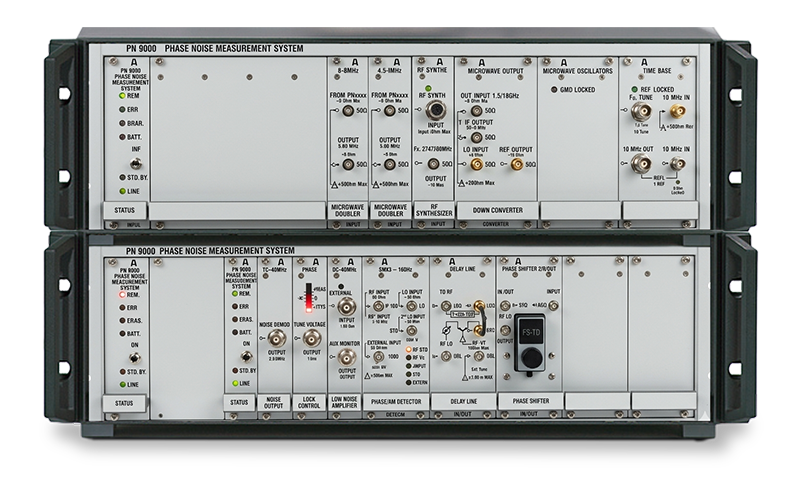Select the 4.5-8MHz doubler OUTPUT connector

[390, 164]
